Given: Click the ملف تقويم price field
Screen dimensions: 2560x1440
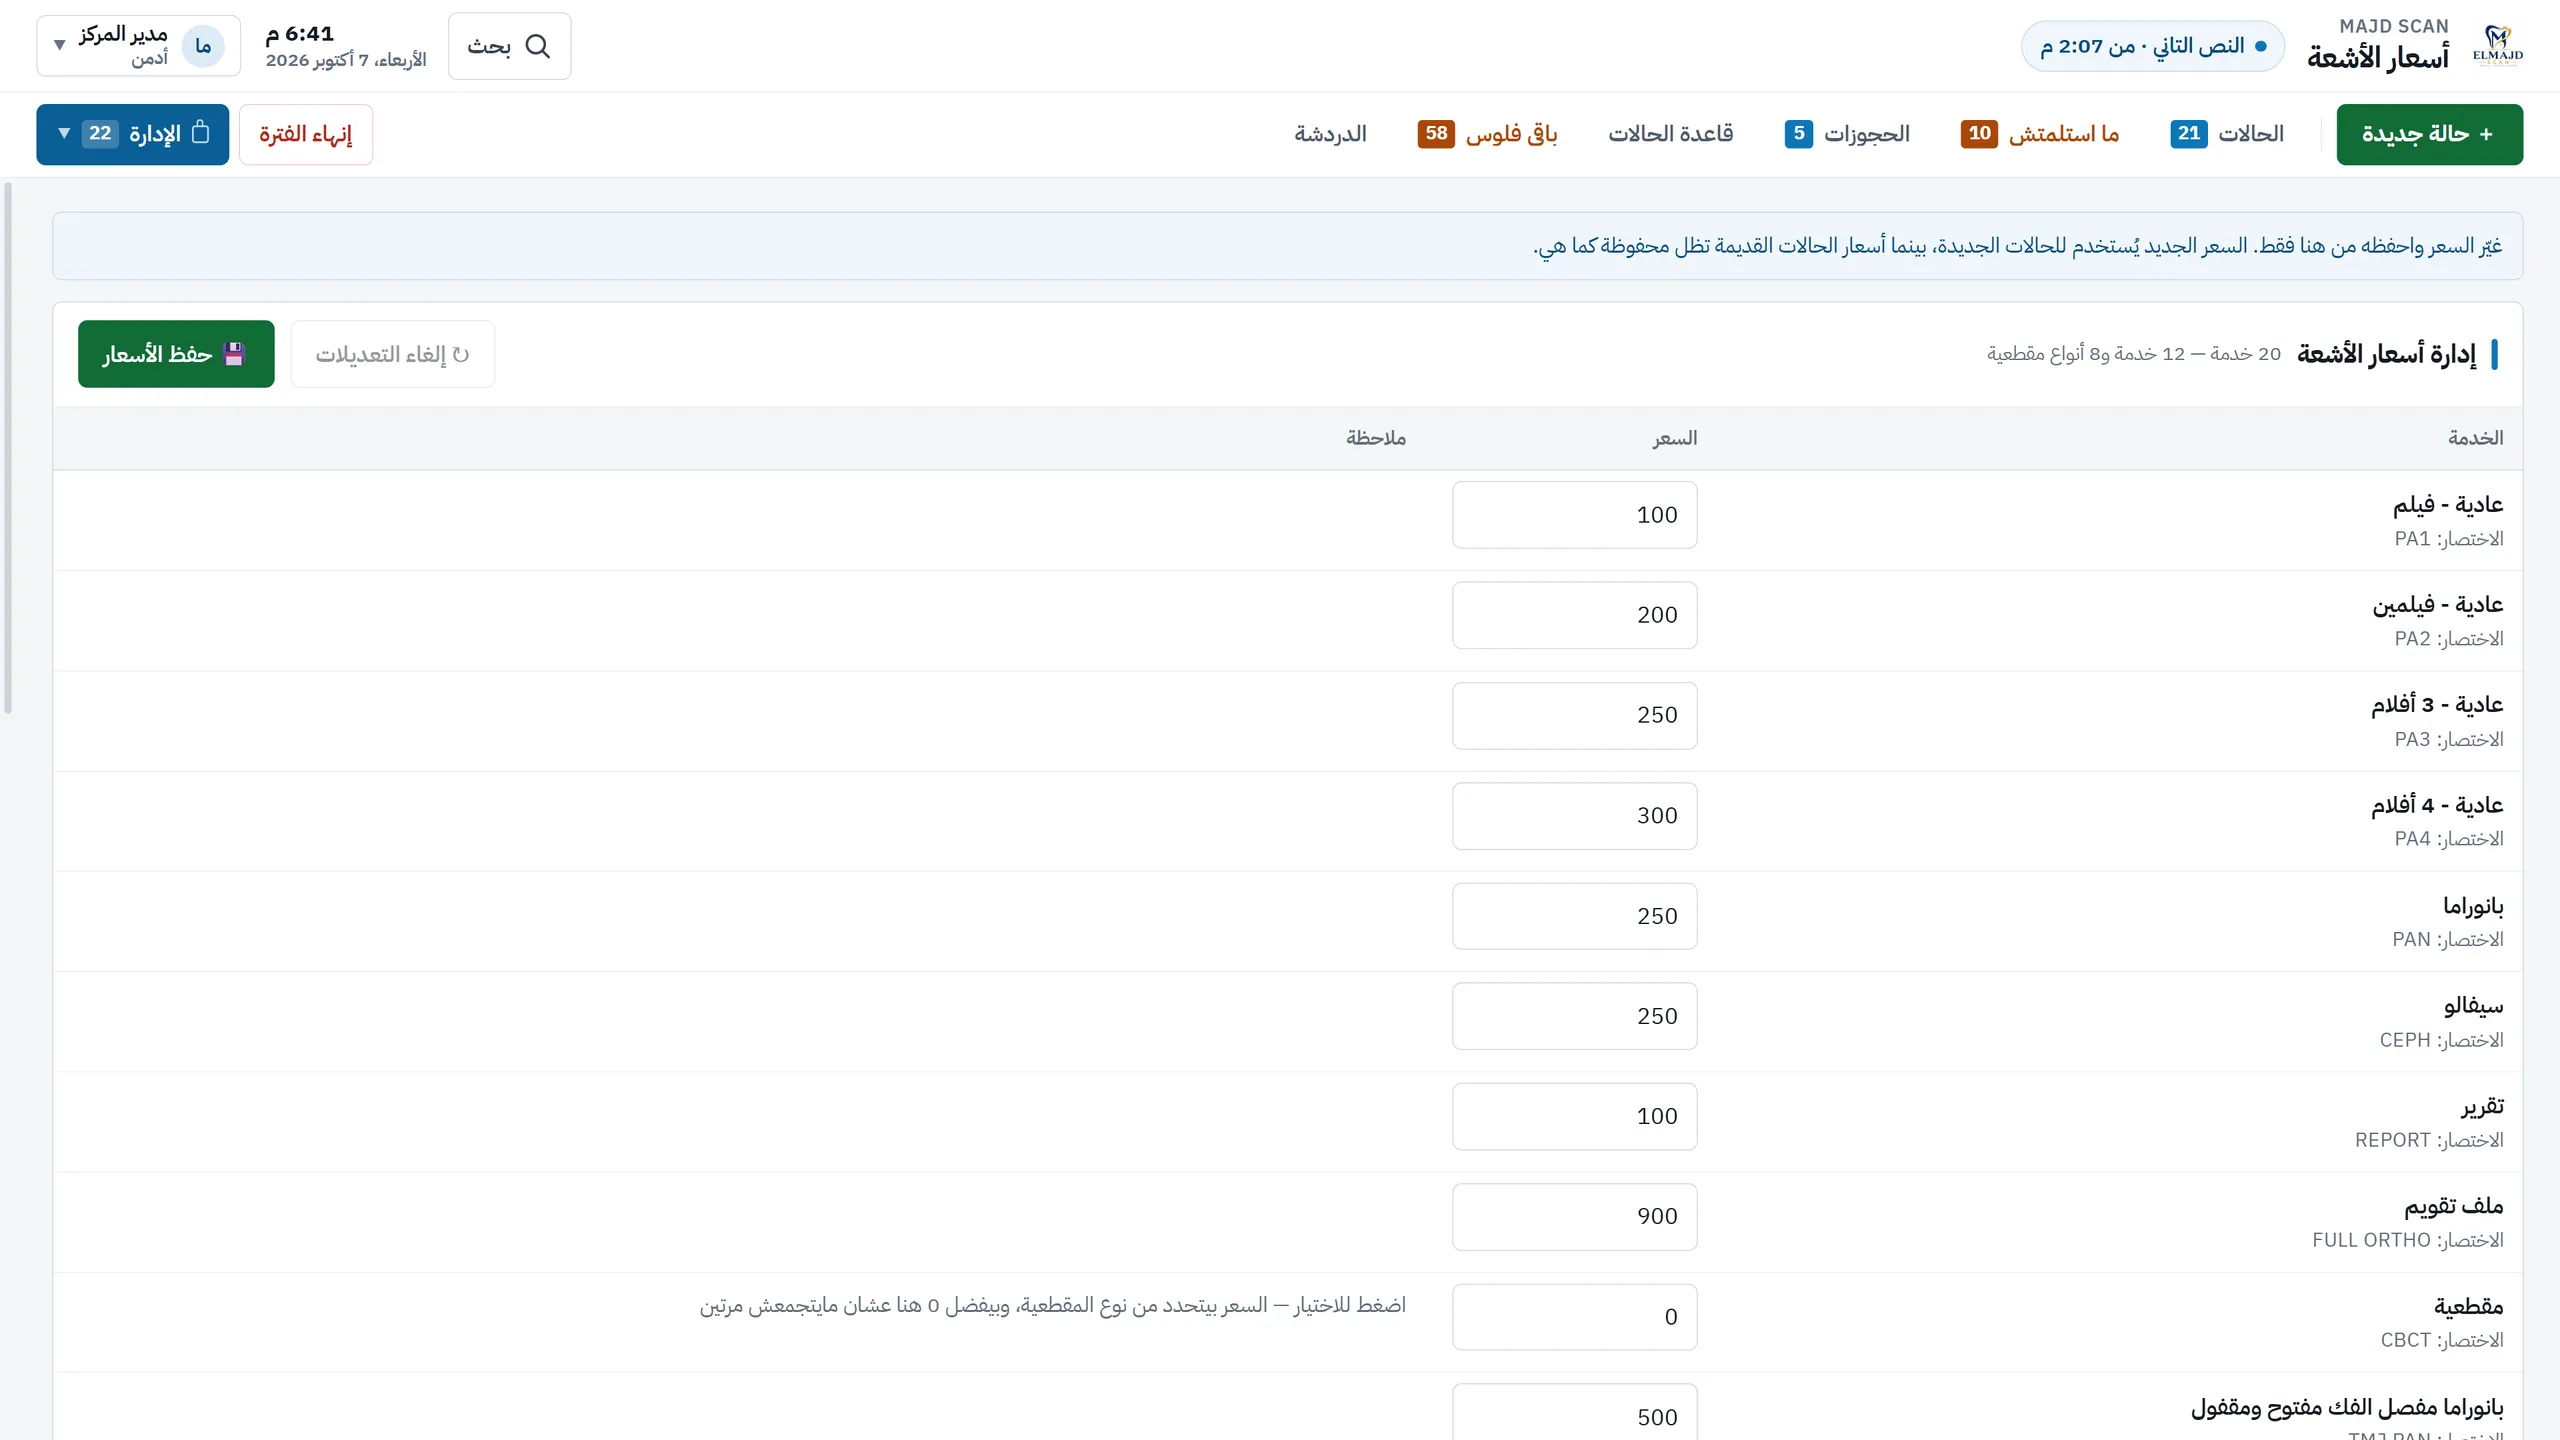Looking at the screenshot, I should [1574, 1216].
